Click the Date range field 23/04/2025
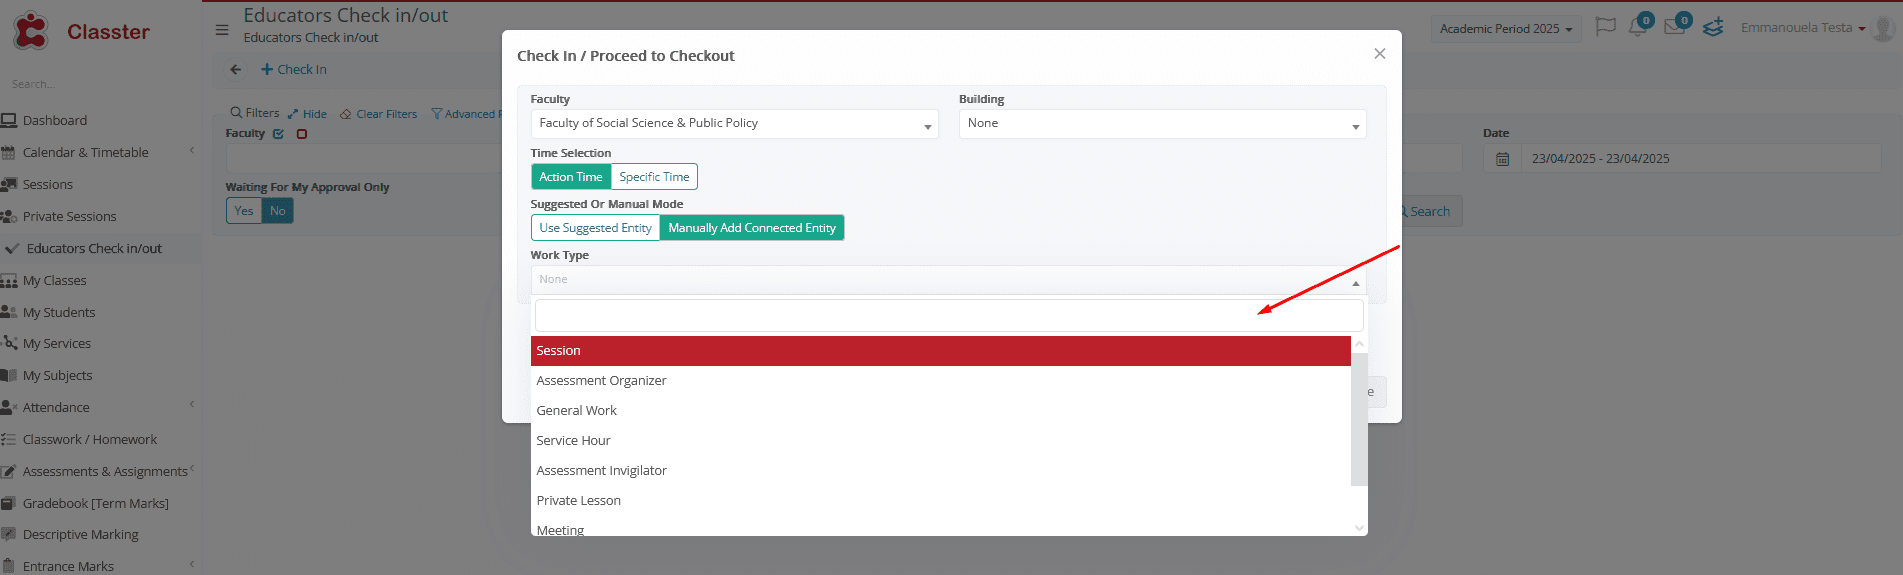The width and height of the screenshot is (1903, 575). 1700,159
